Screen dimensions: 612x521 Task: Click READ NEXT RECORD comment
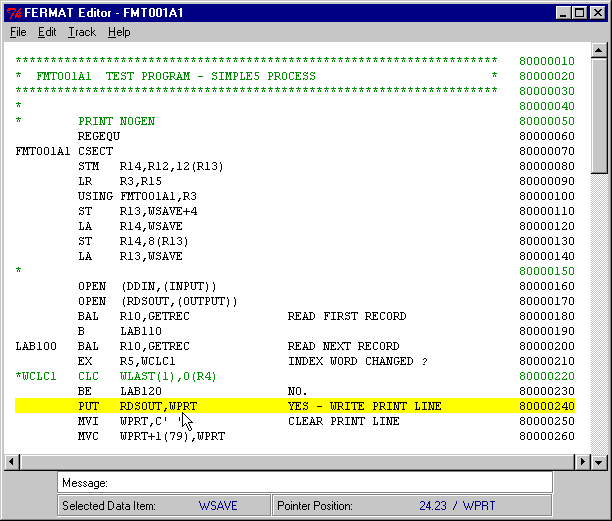(x=343, y=346)
